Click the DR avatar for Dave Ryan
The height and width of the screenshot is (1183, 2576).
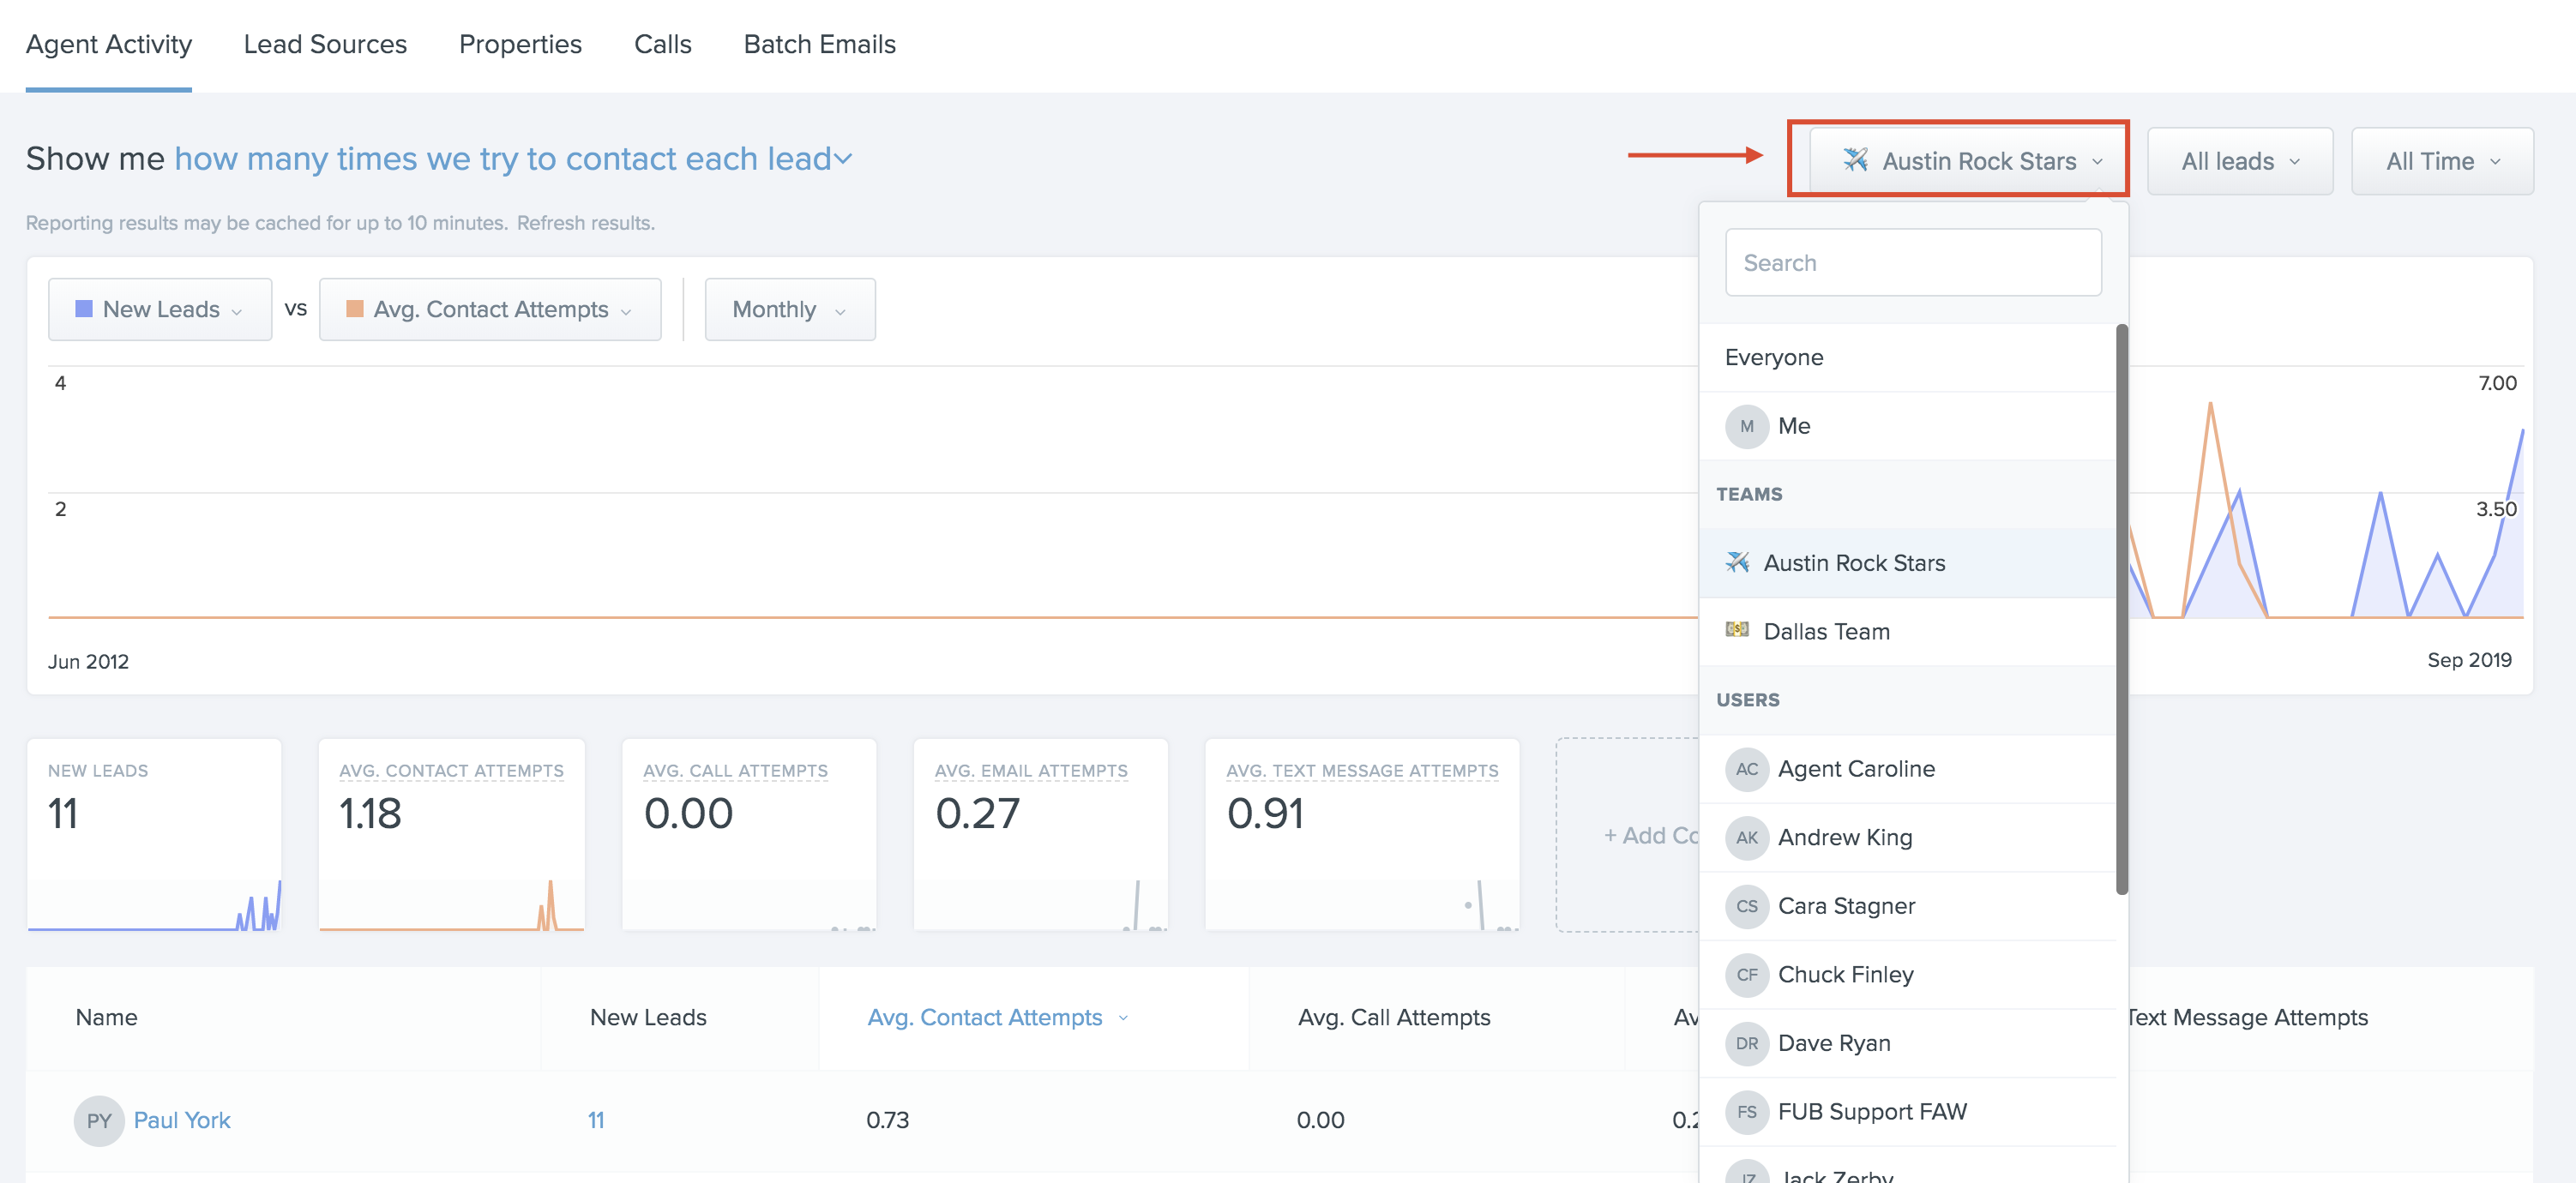[1746, 1043]
